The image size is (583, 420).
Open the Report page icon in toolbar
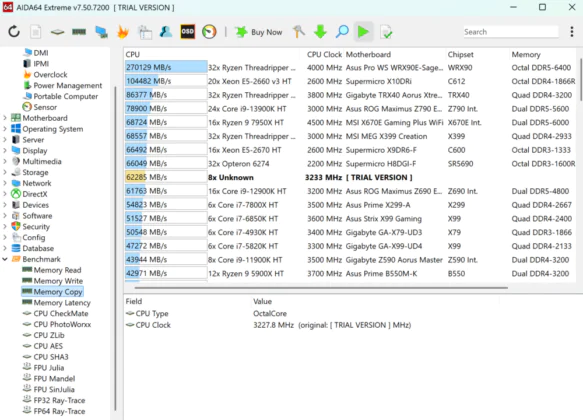(36, 32)
